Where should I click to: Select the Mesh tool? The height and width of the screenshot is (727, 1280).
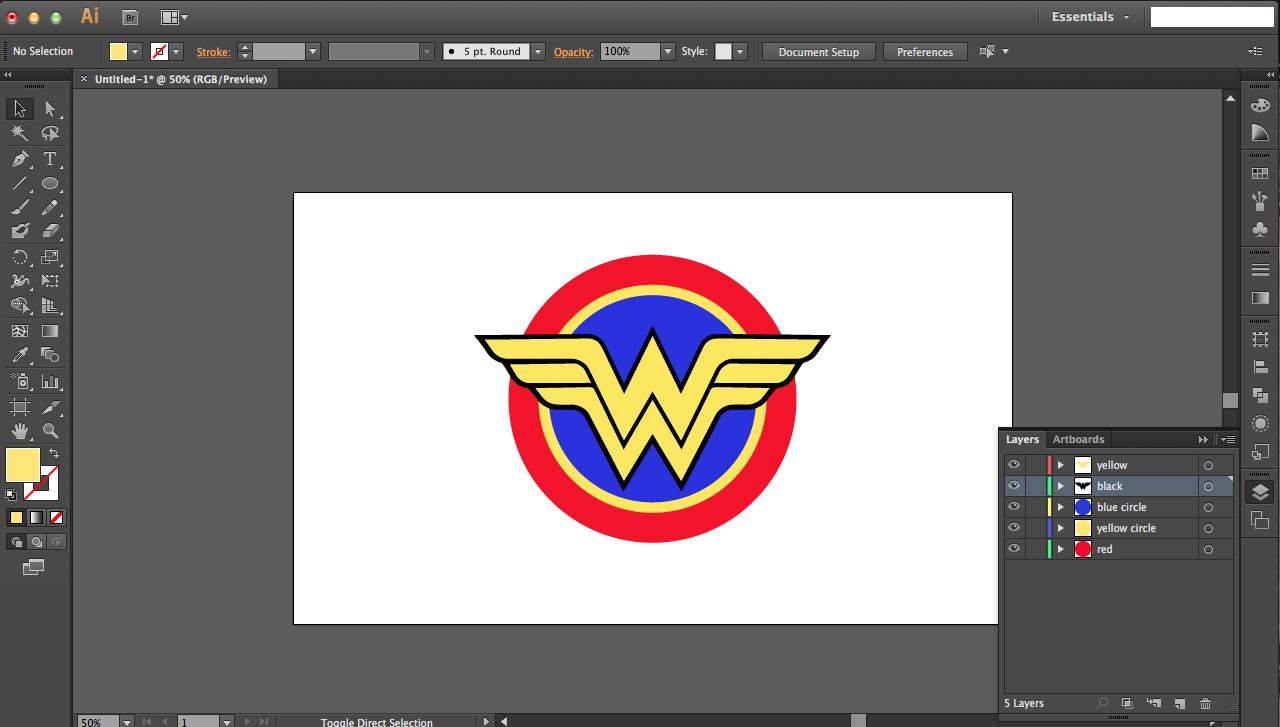pyautogui.click(x=20, y=331)
